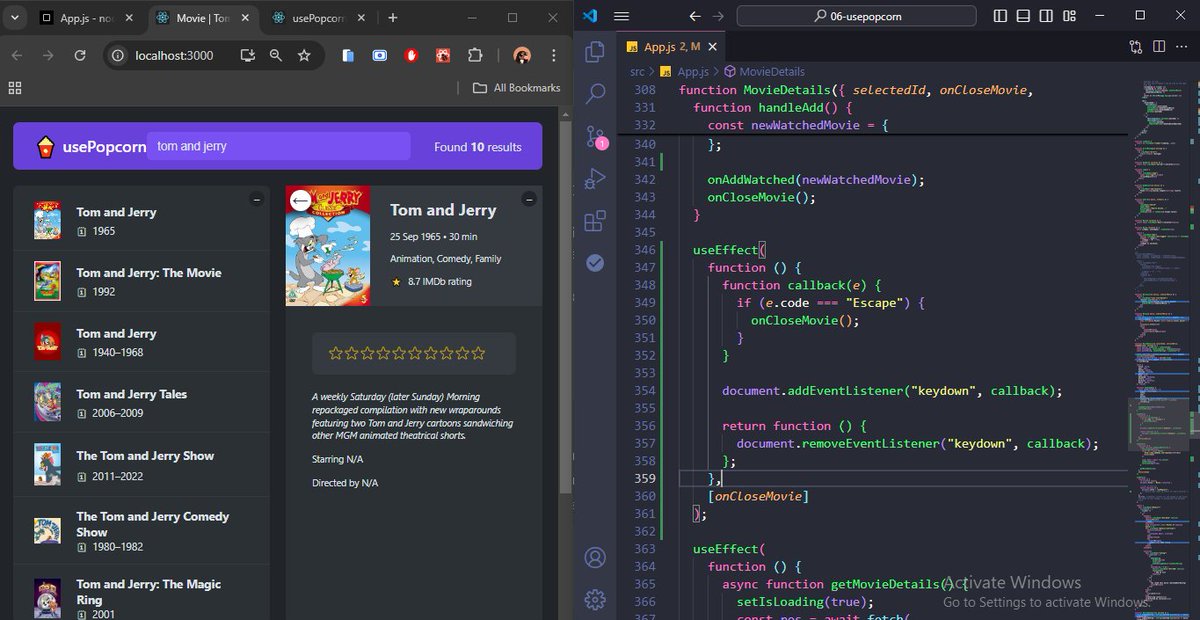Screen dimensions: 1200x620
Task: Close the Movie | Tom browser tab
Action: (x=247, y=18)
